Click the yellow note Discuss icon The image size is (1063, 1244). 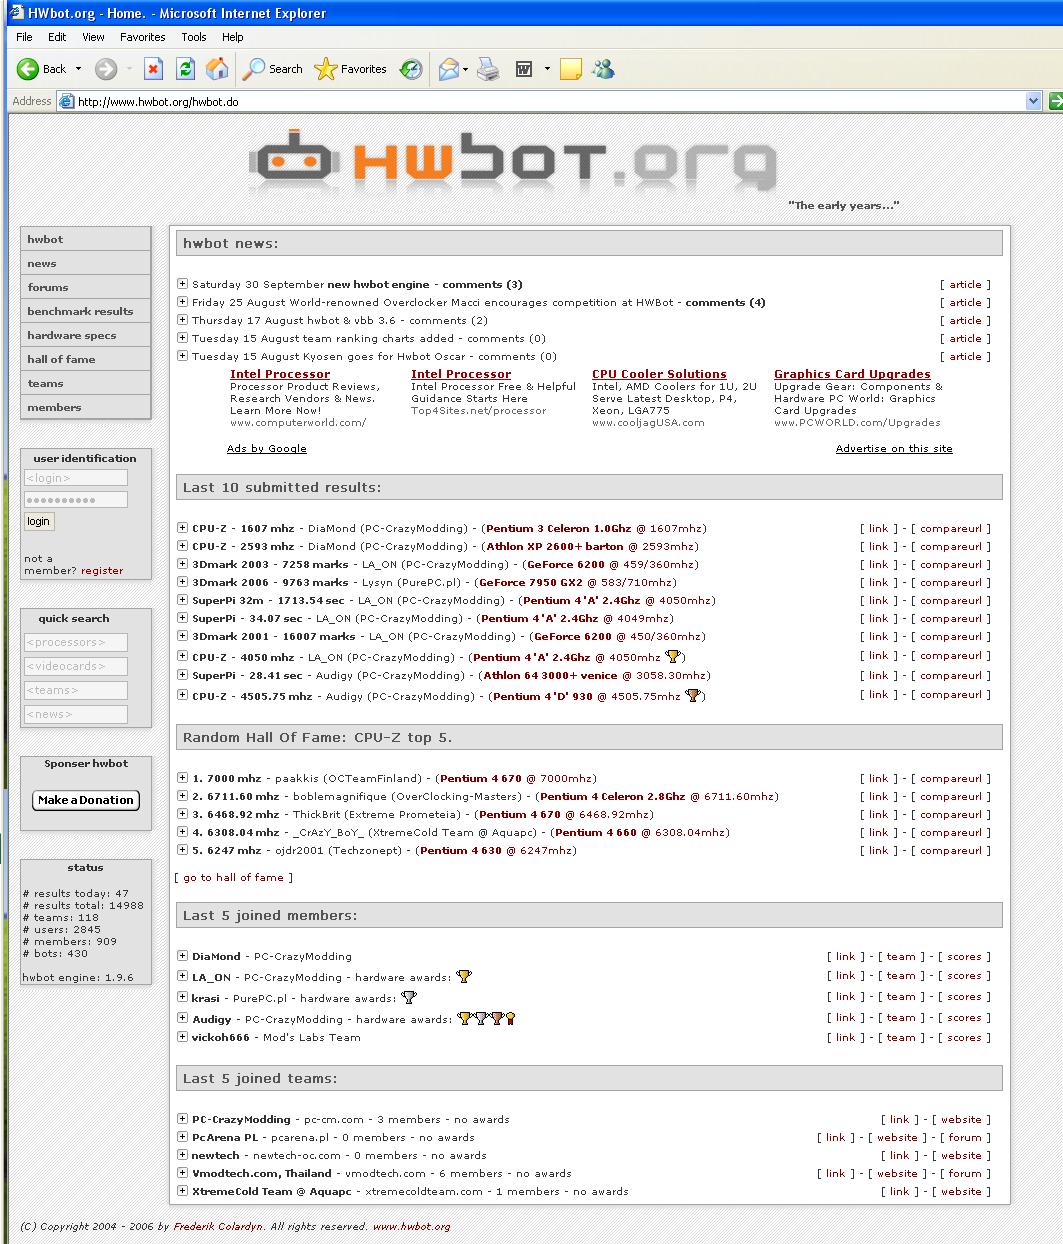[571, 69]
